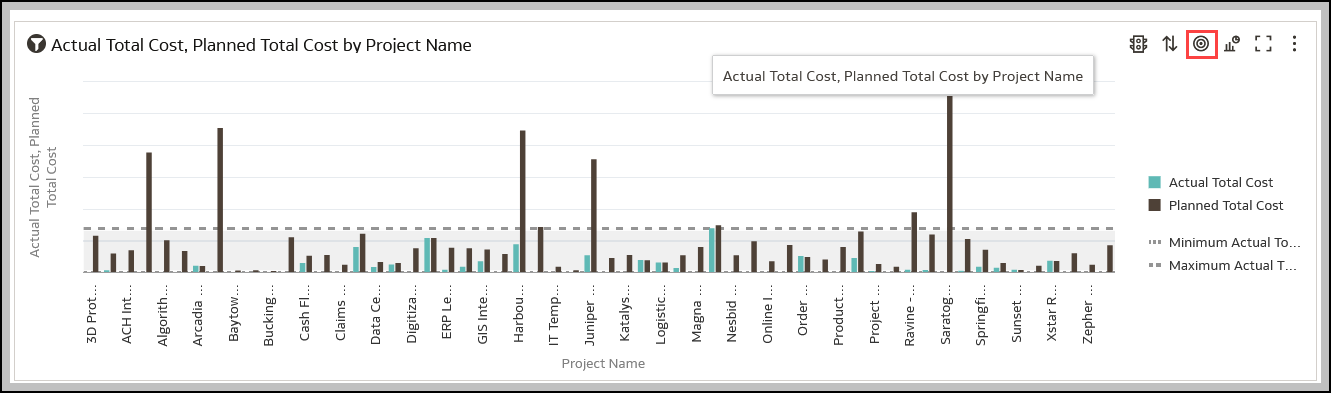The image size is (1331, 393).
Task: Click the chart title text
Action: point(261,45)
